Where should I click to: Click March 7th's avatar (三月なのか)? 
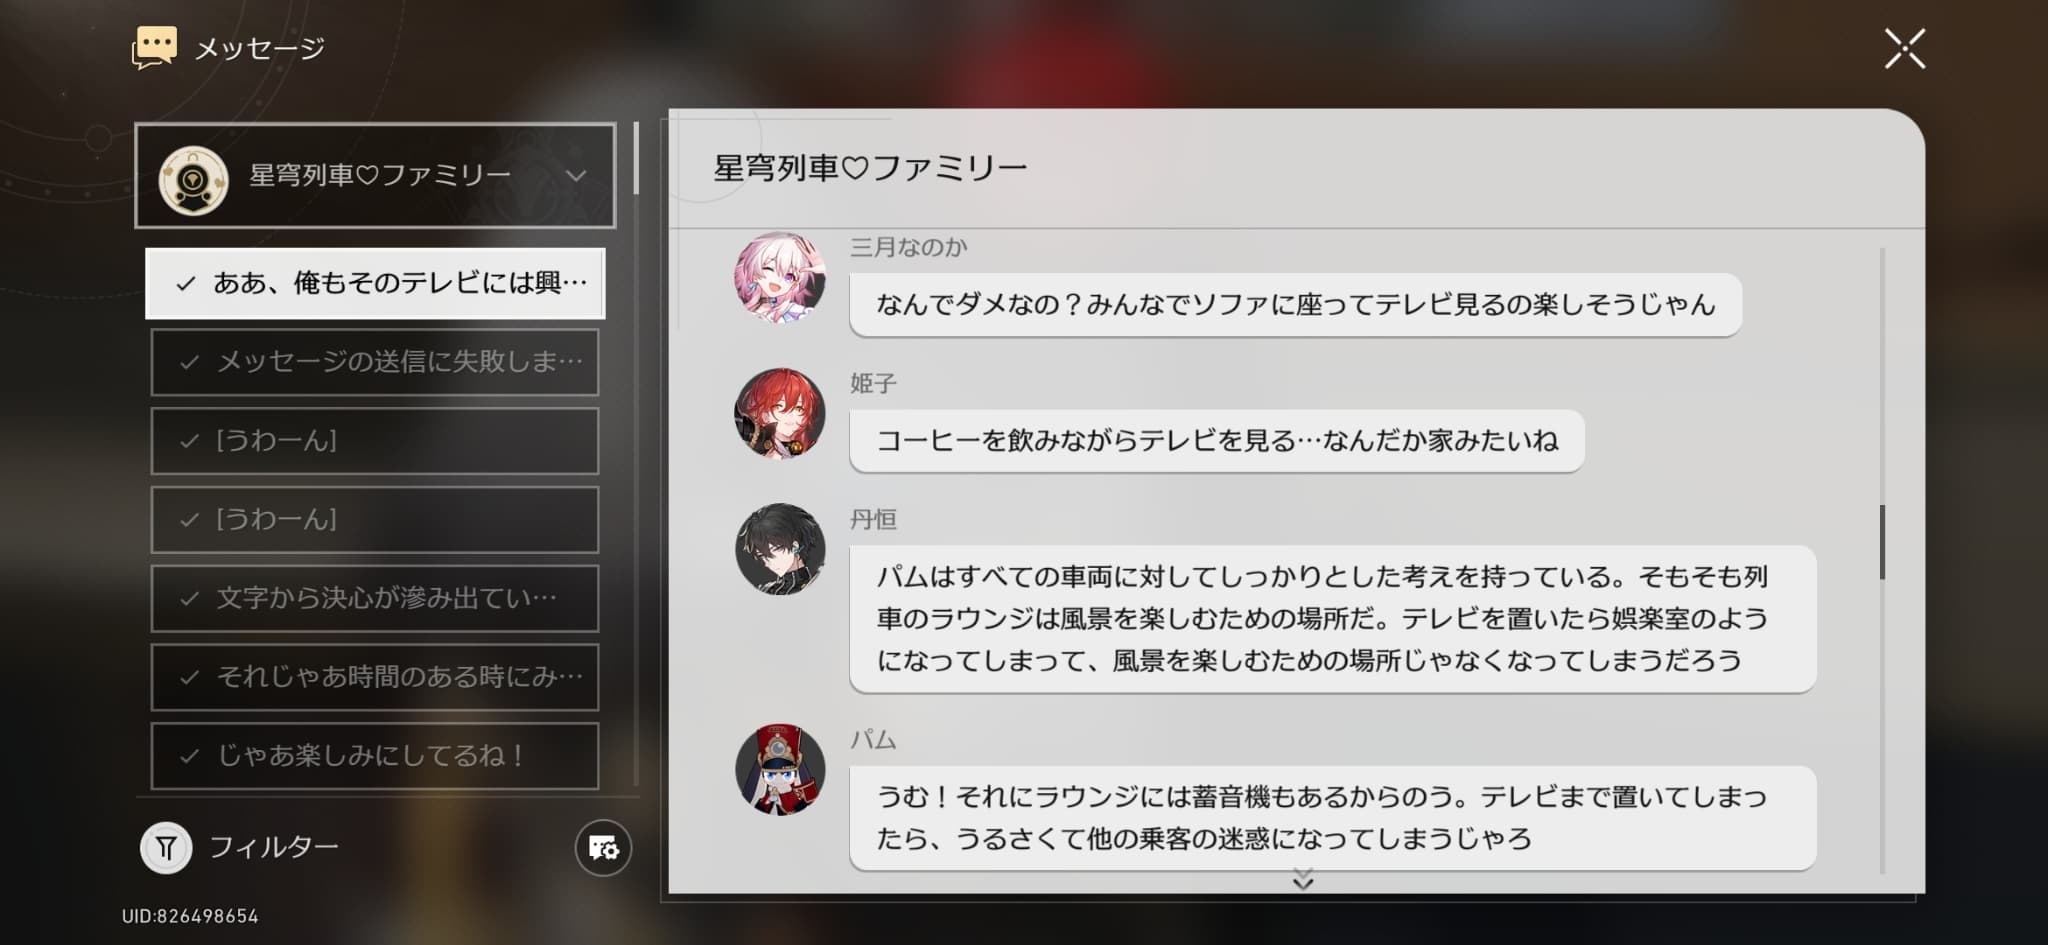780,278
